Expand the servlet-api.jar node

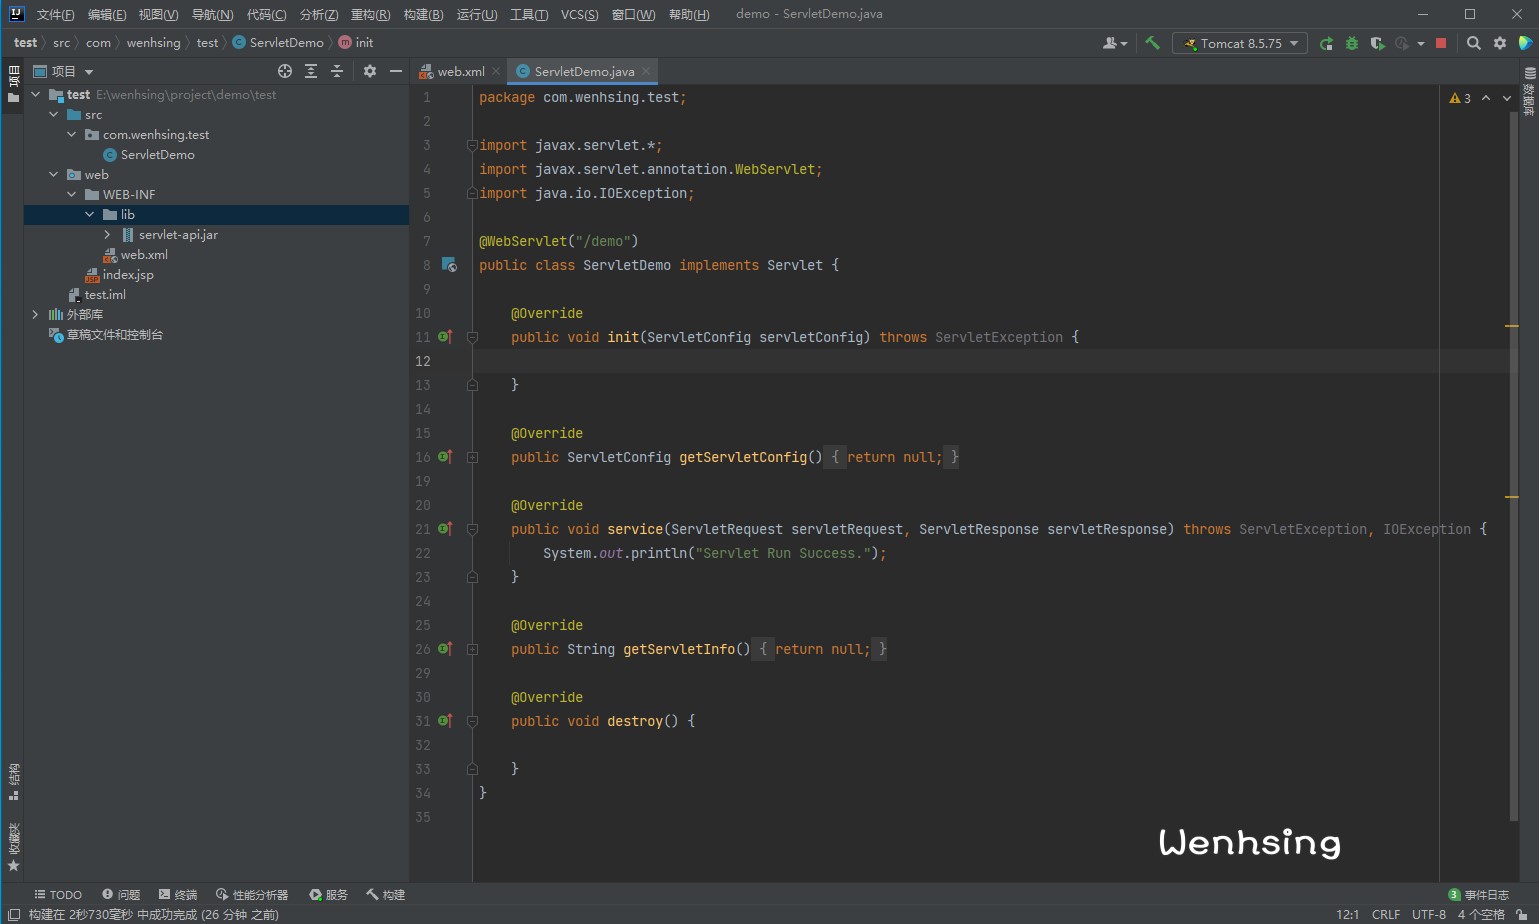[107, 234]
